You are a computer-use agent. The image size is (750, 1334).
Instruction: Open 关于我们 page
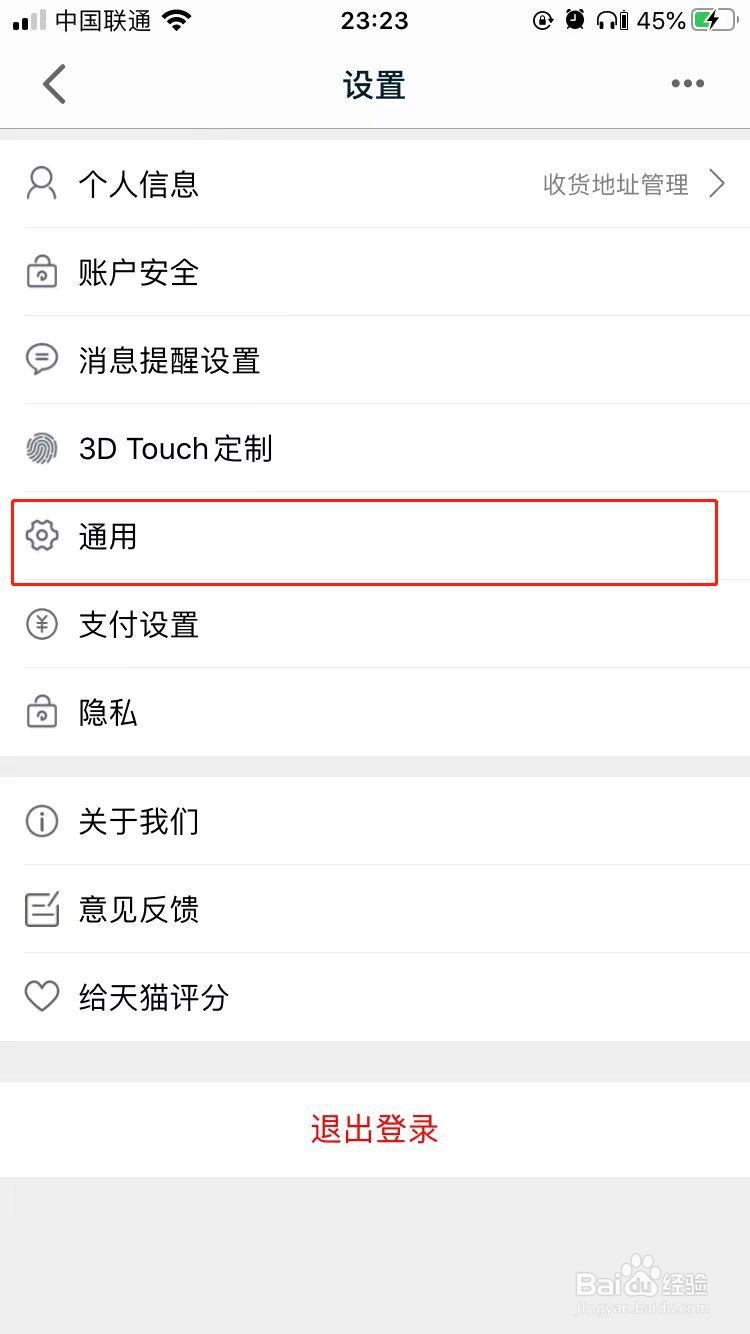375,821
